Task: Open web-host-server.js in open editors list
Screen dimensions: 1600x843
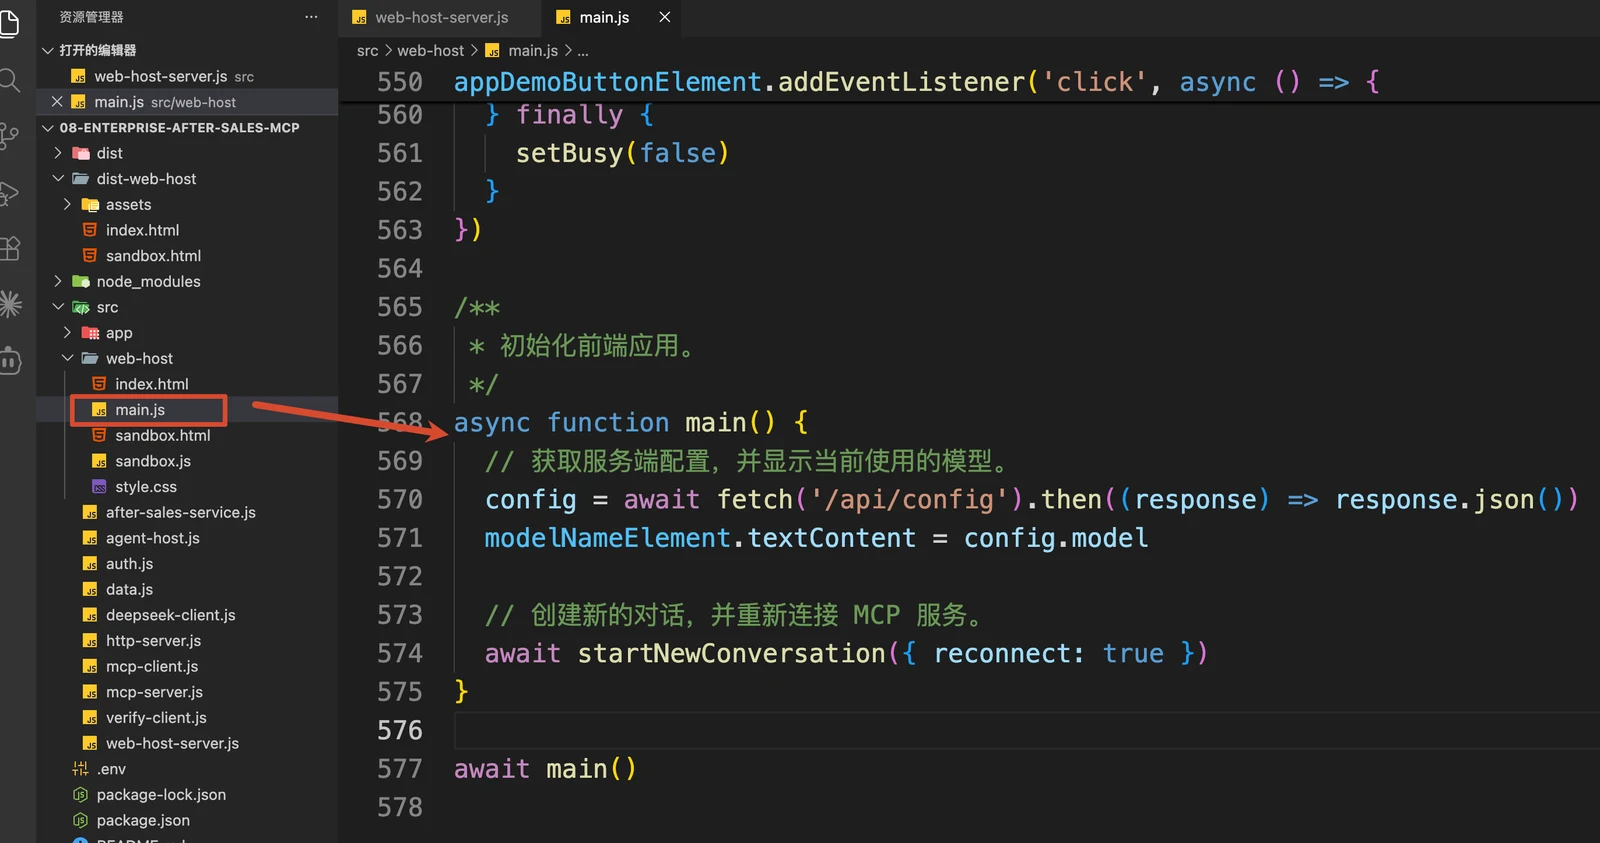Action: [187, 76]
